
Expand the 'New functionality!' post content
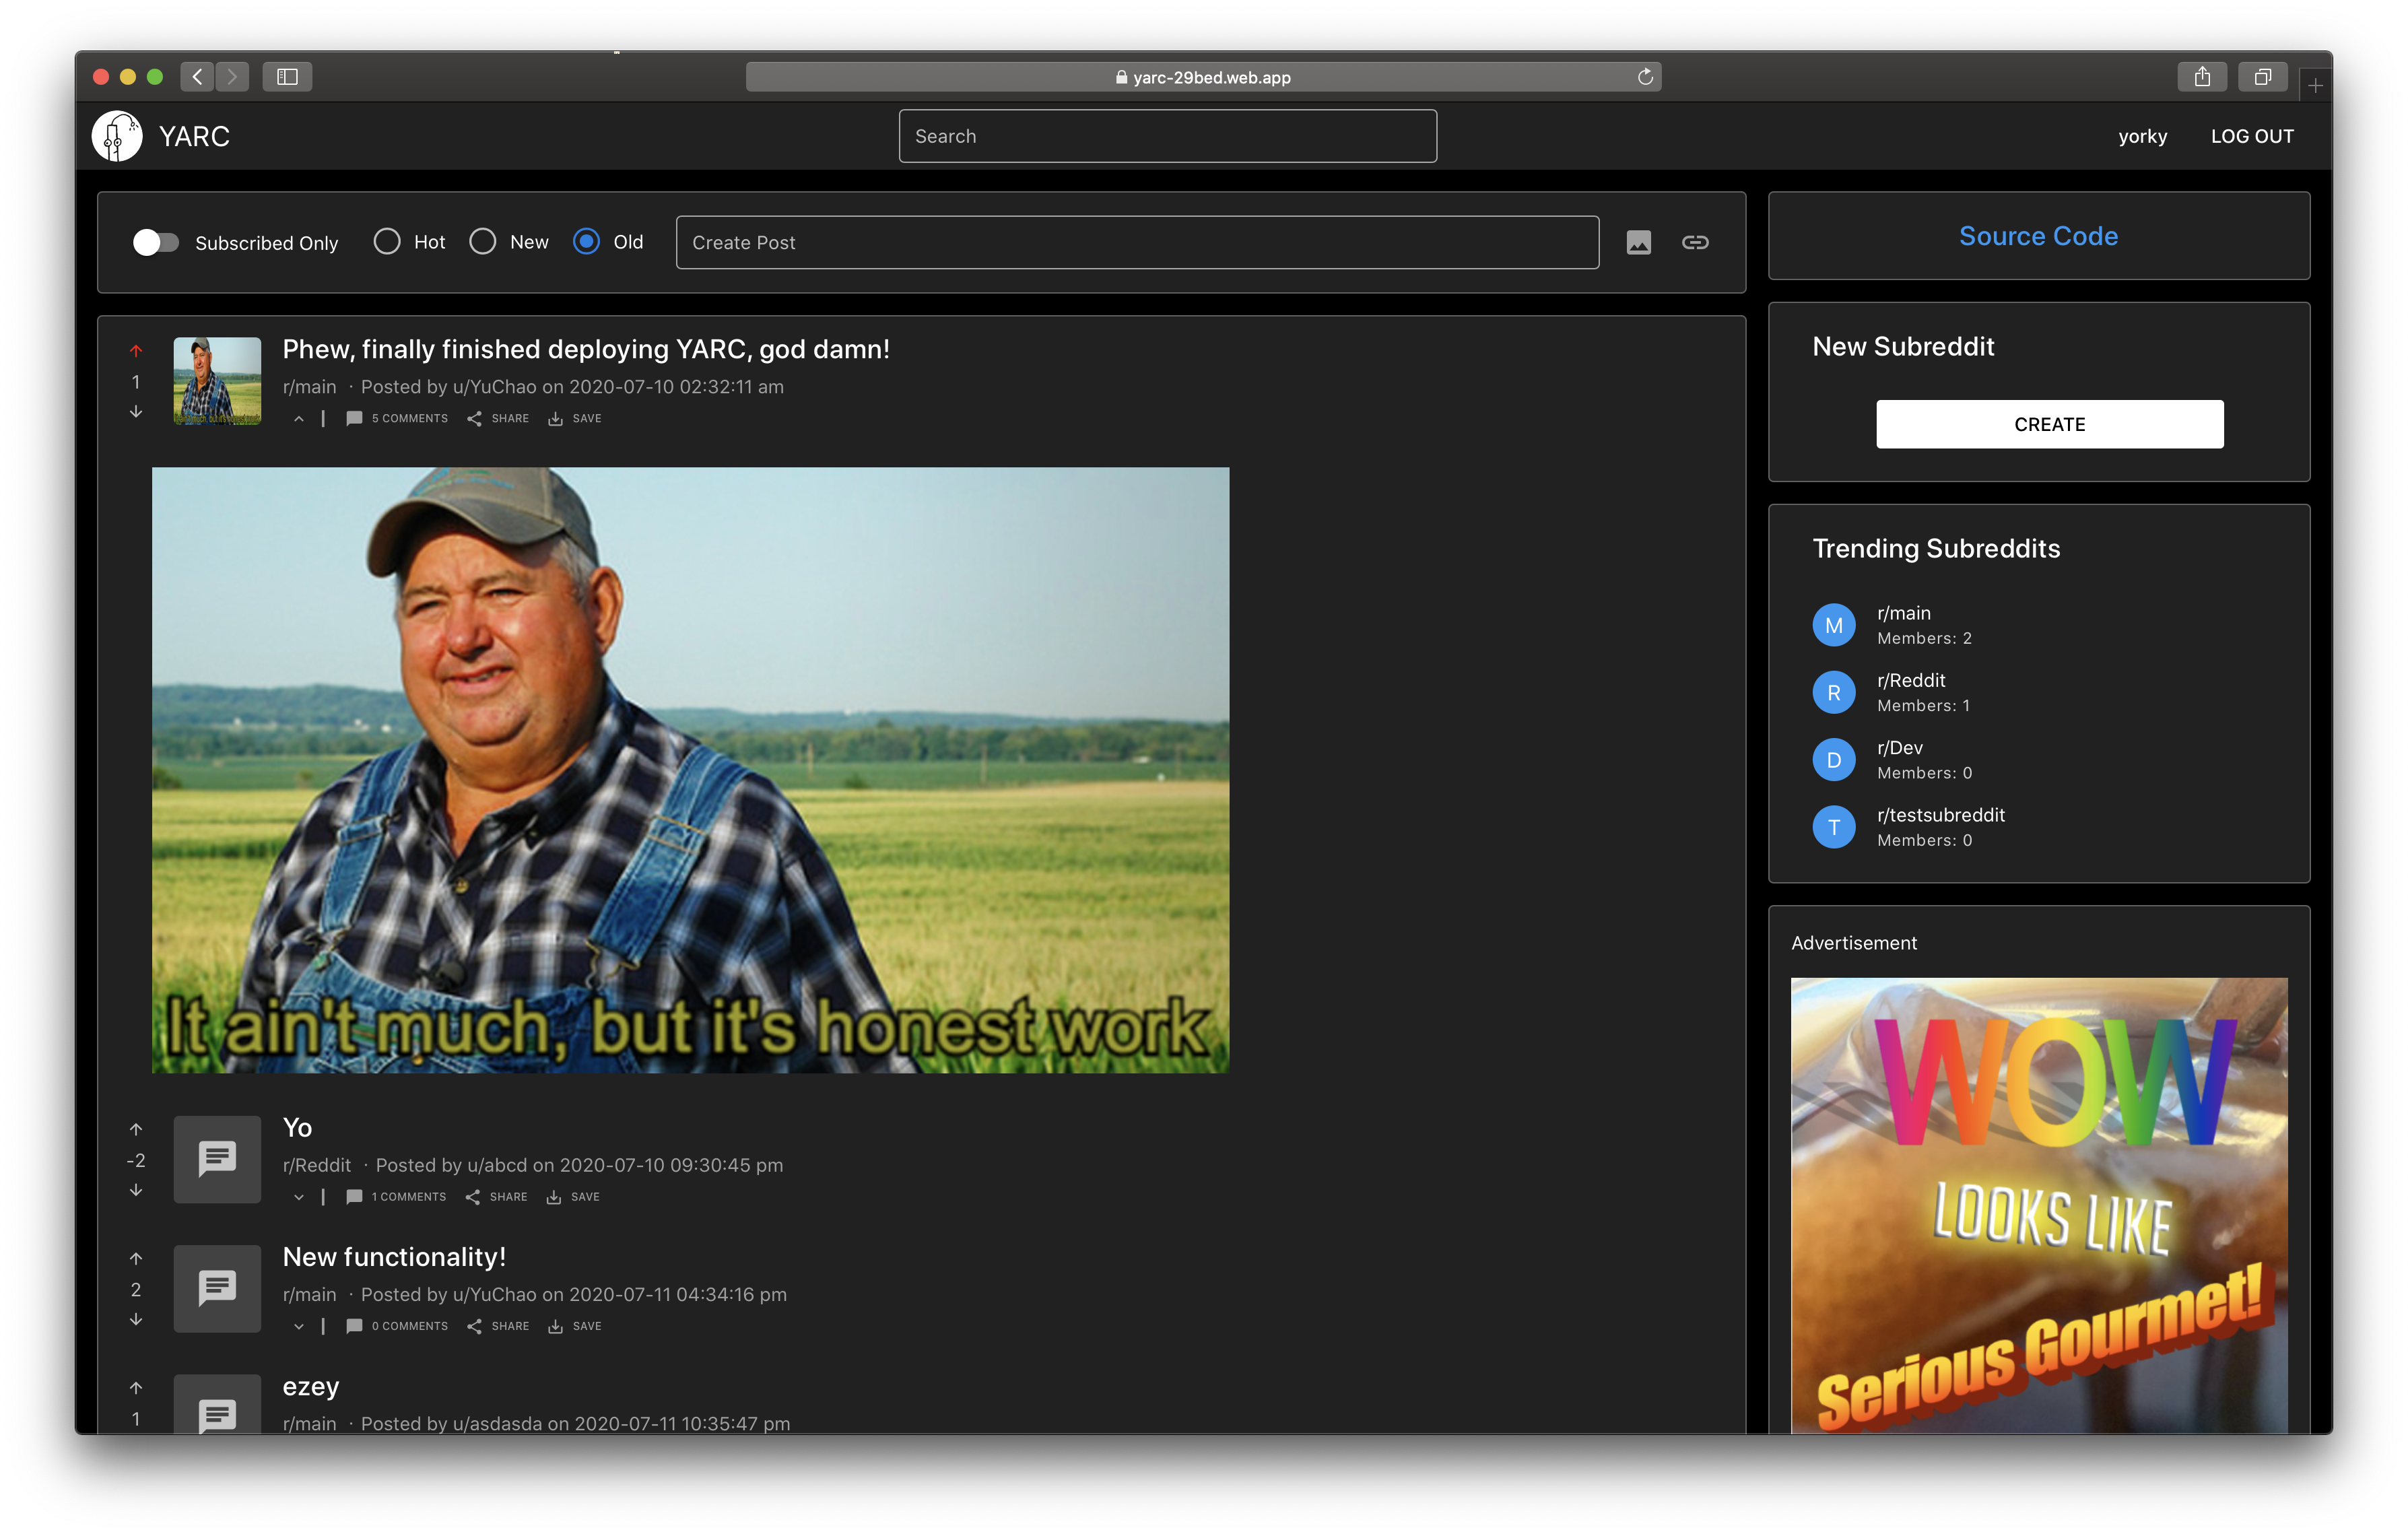coord(298,1327)
